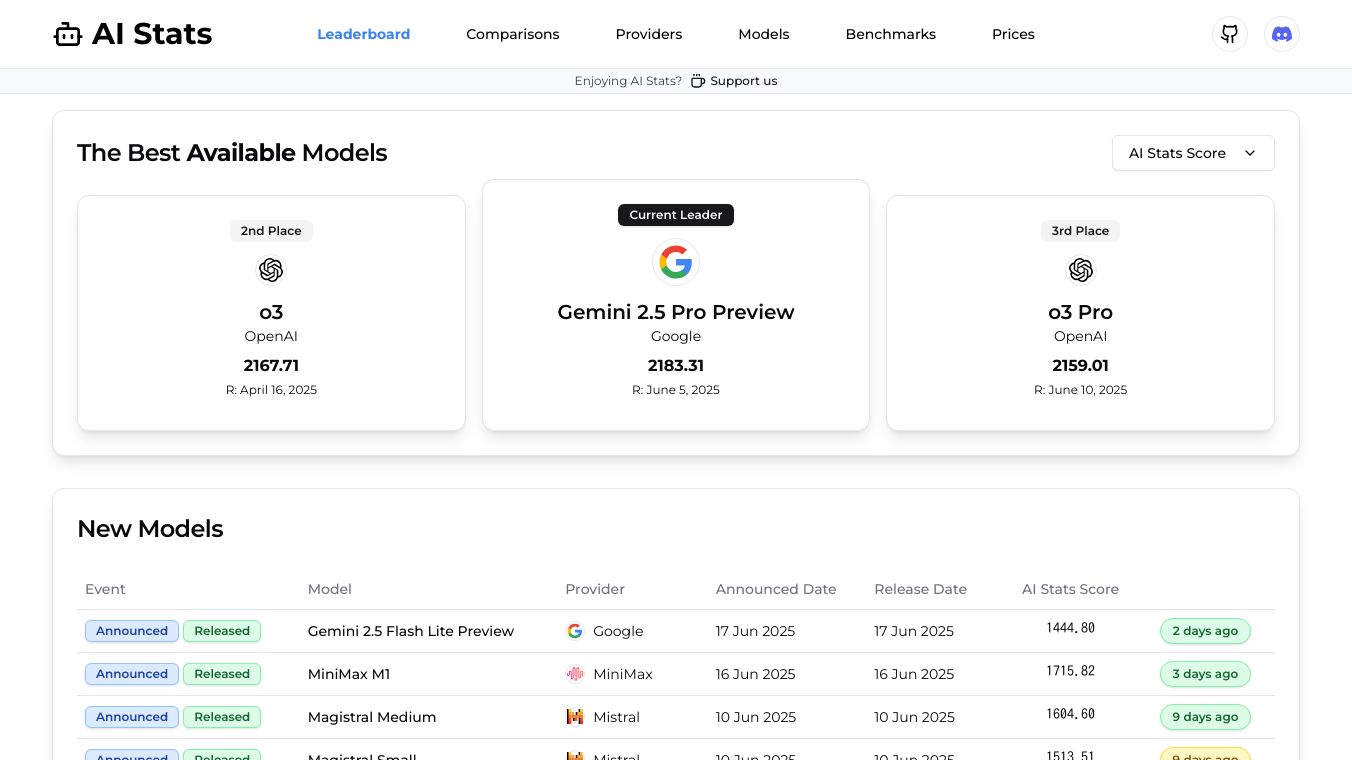Click the OpenAI logo on the o3 Pro card
1352x760 pixels.
1080,270
